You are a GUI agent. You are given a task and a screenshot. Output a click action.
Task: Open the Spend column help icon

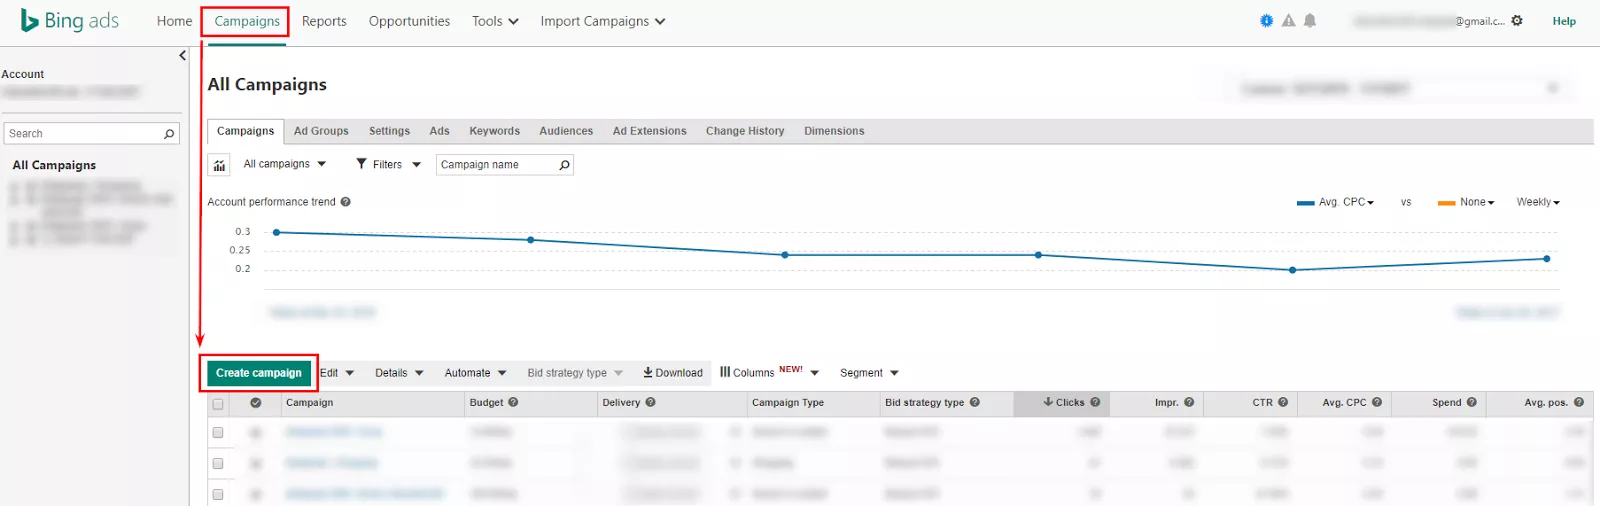(x=1472, y=403)
